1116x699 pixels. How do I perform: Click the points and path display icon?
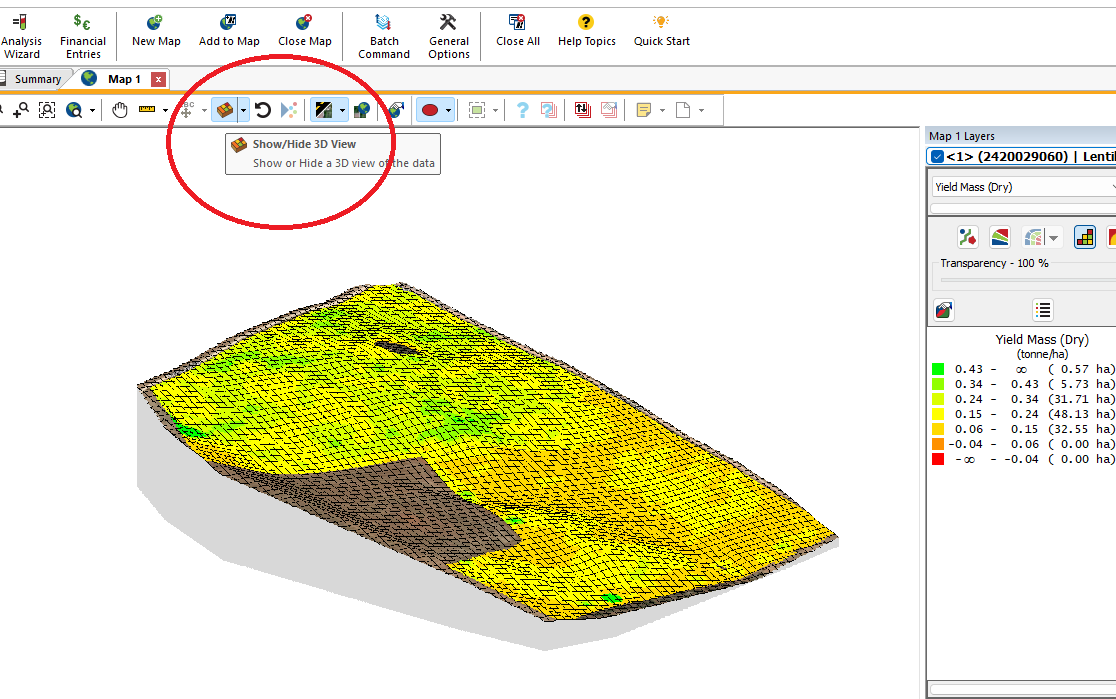point(967,237)
